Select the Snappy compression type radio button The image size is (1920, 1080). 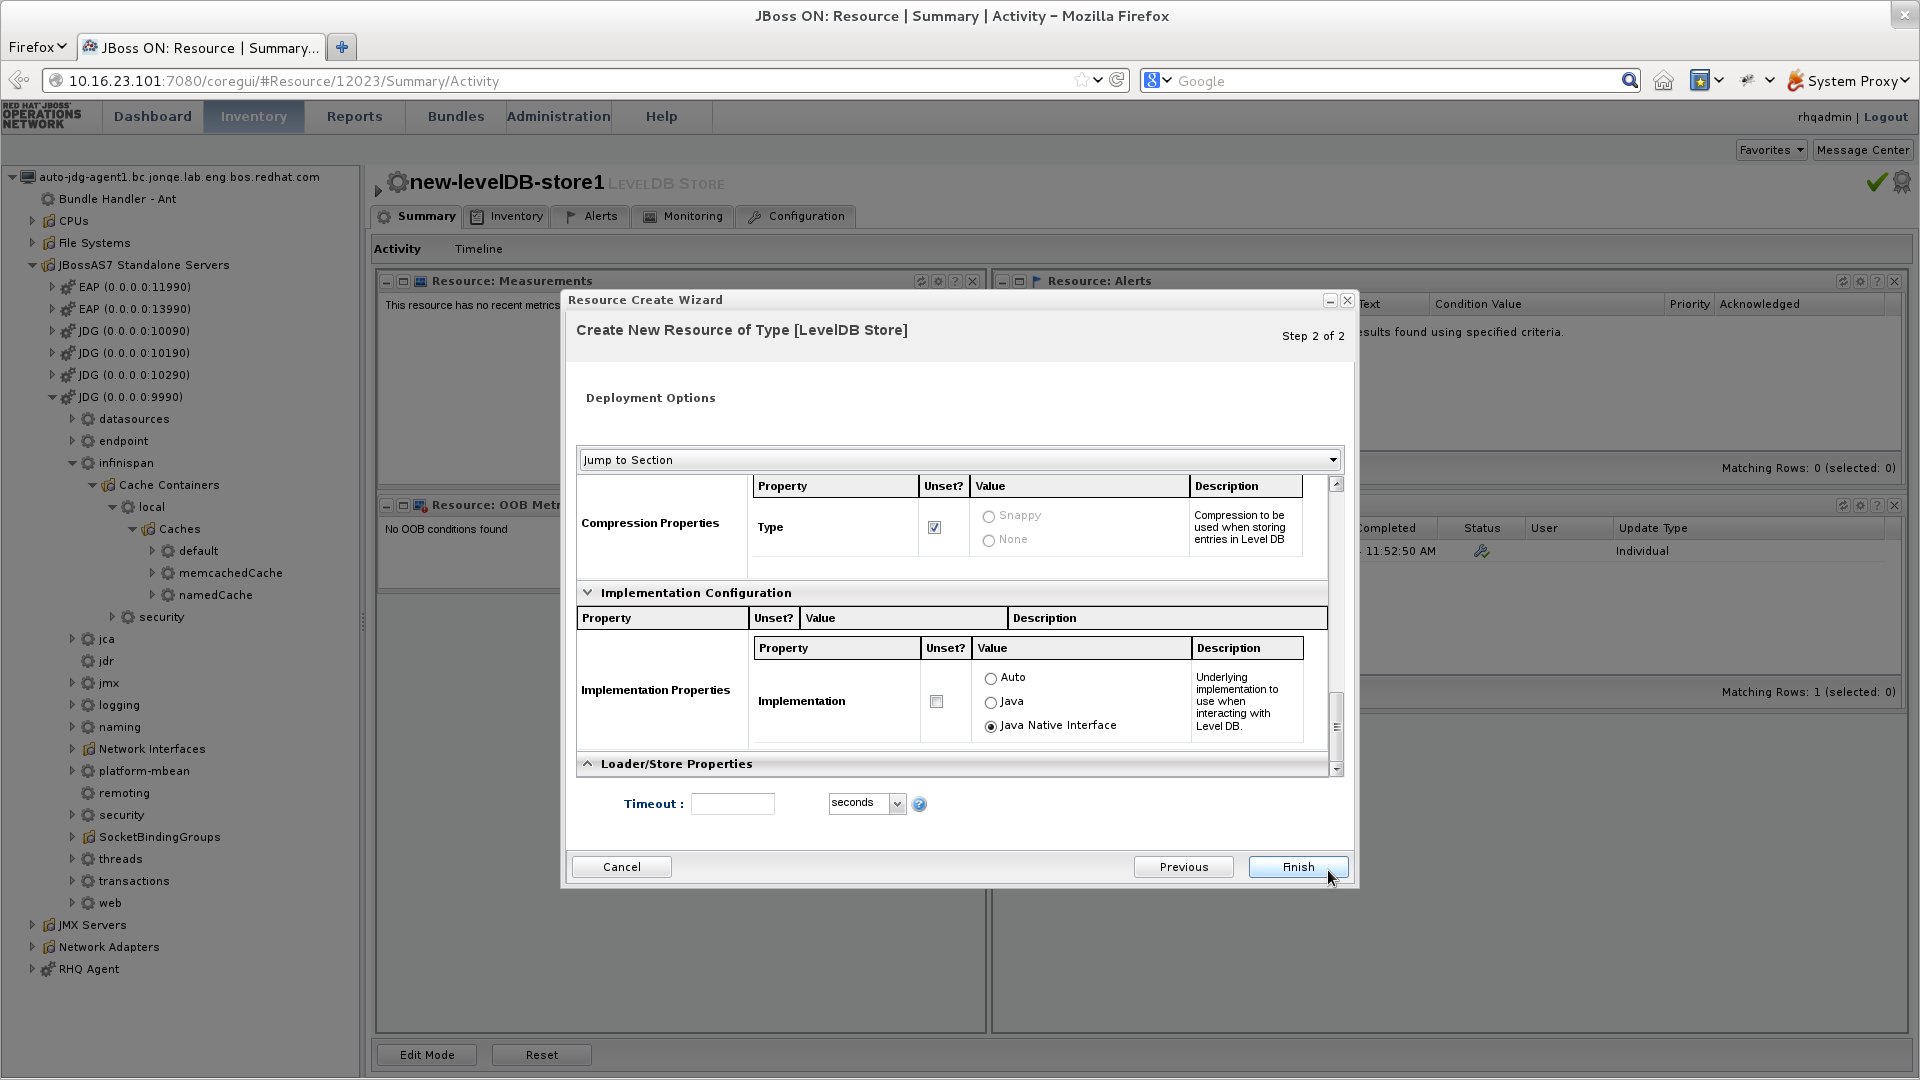point(989,516)
